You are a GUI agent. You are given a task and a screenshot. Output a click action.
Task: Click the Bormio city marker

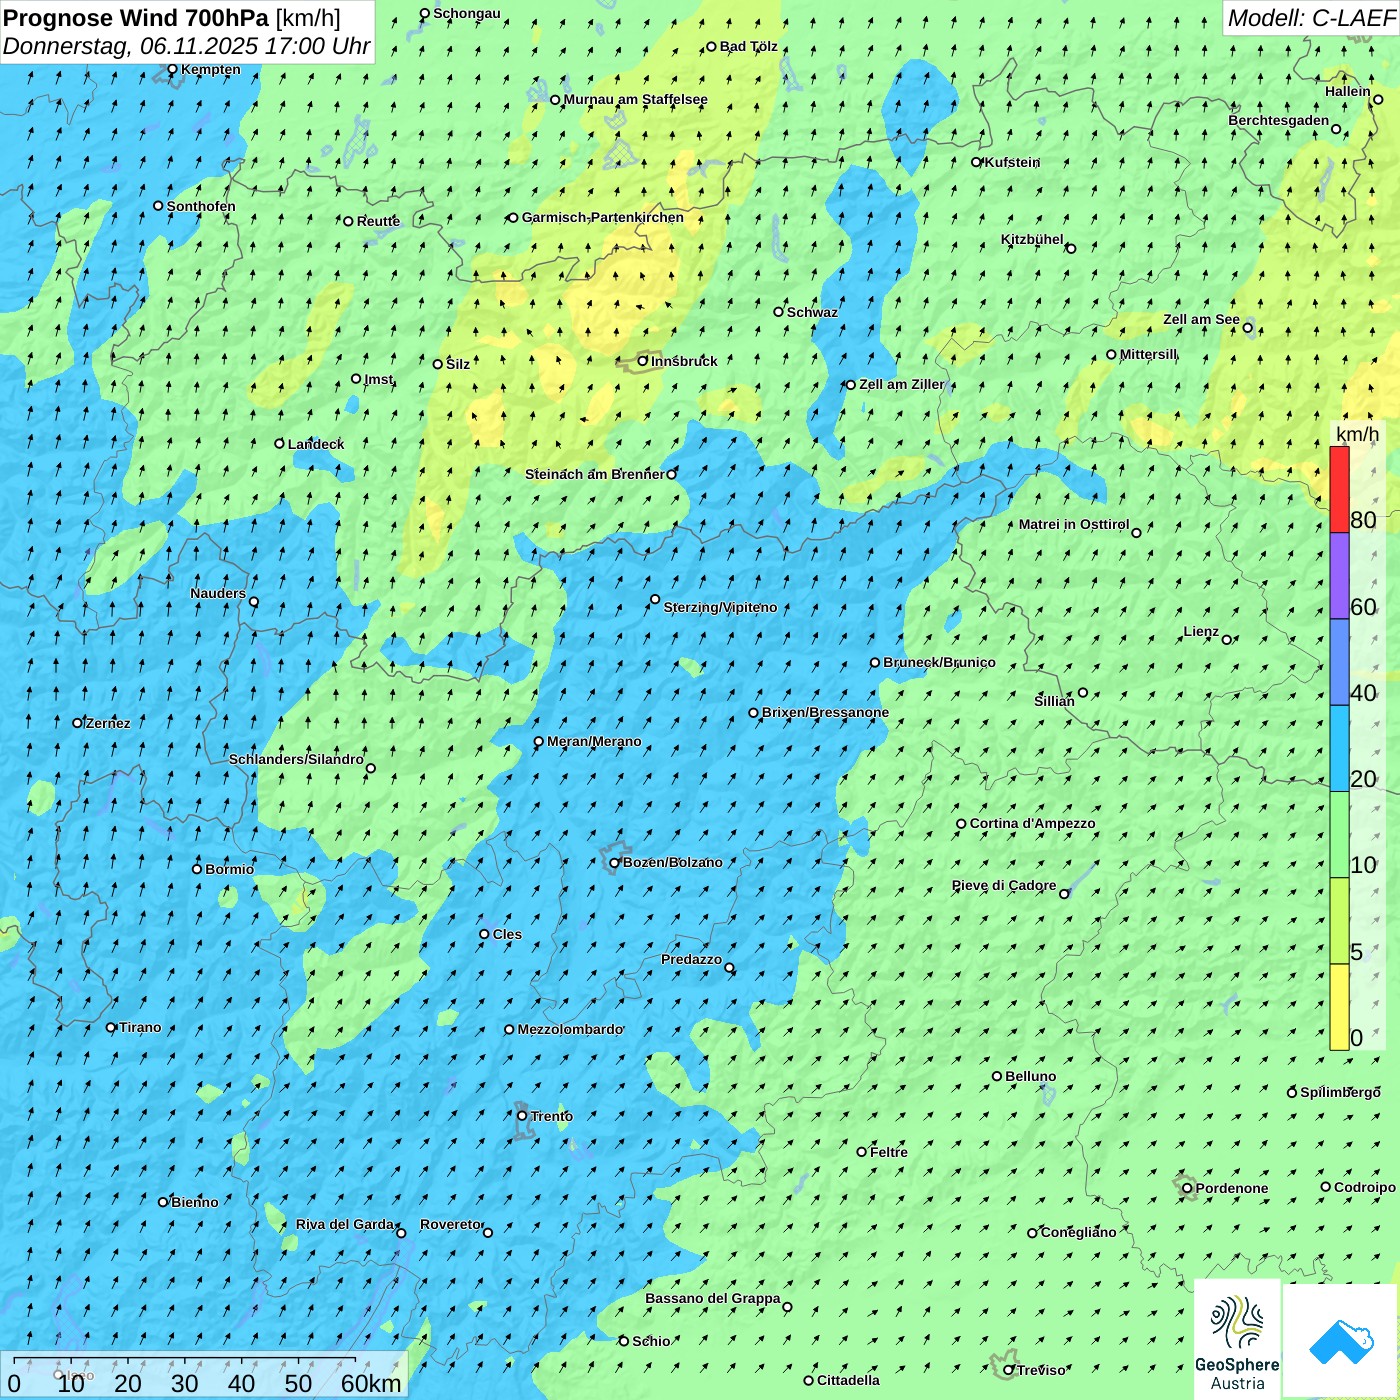[x=197, y=869]
